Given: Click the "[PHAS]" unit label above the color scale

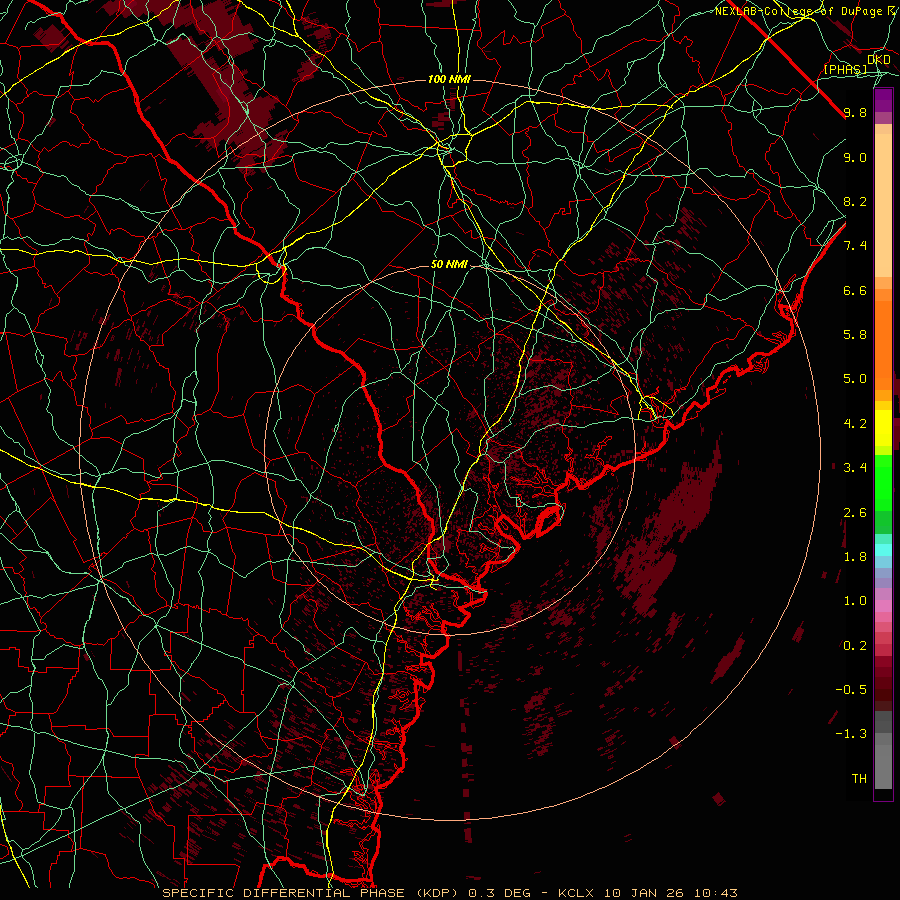Looking at the screenshot, I should click(845, 69).
